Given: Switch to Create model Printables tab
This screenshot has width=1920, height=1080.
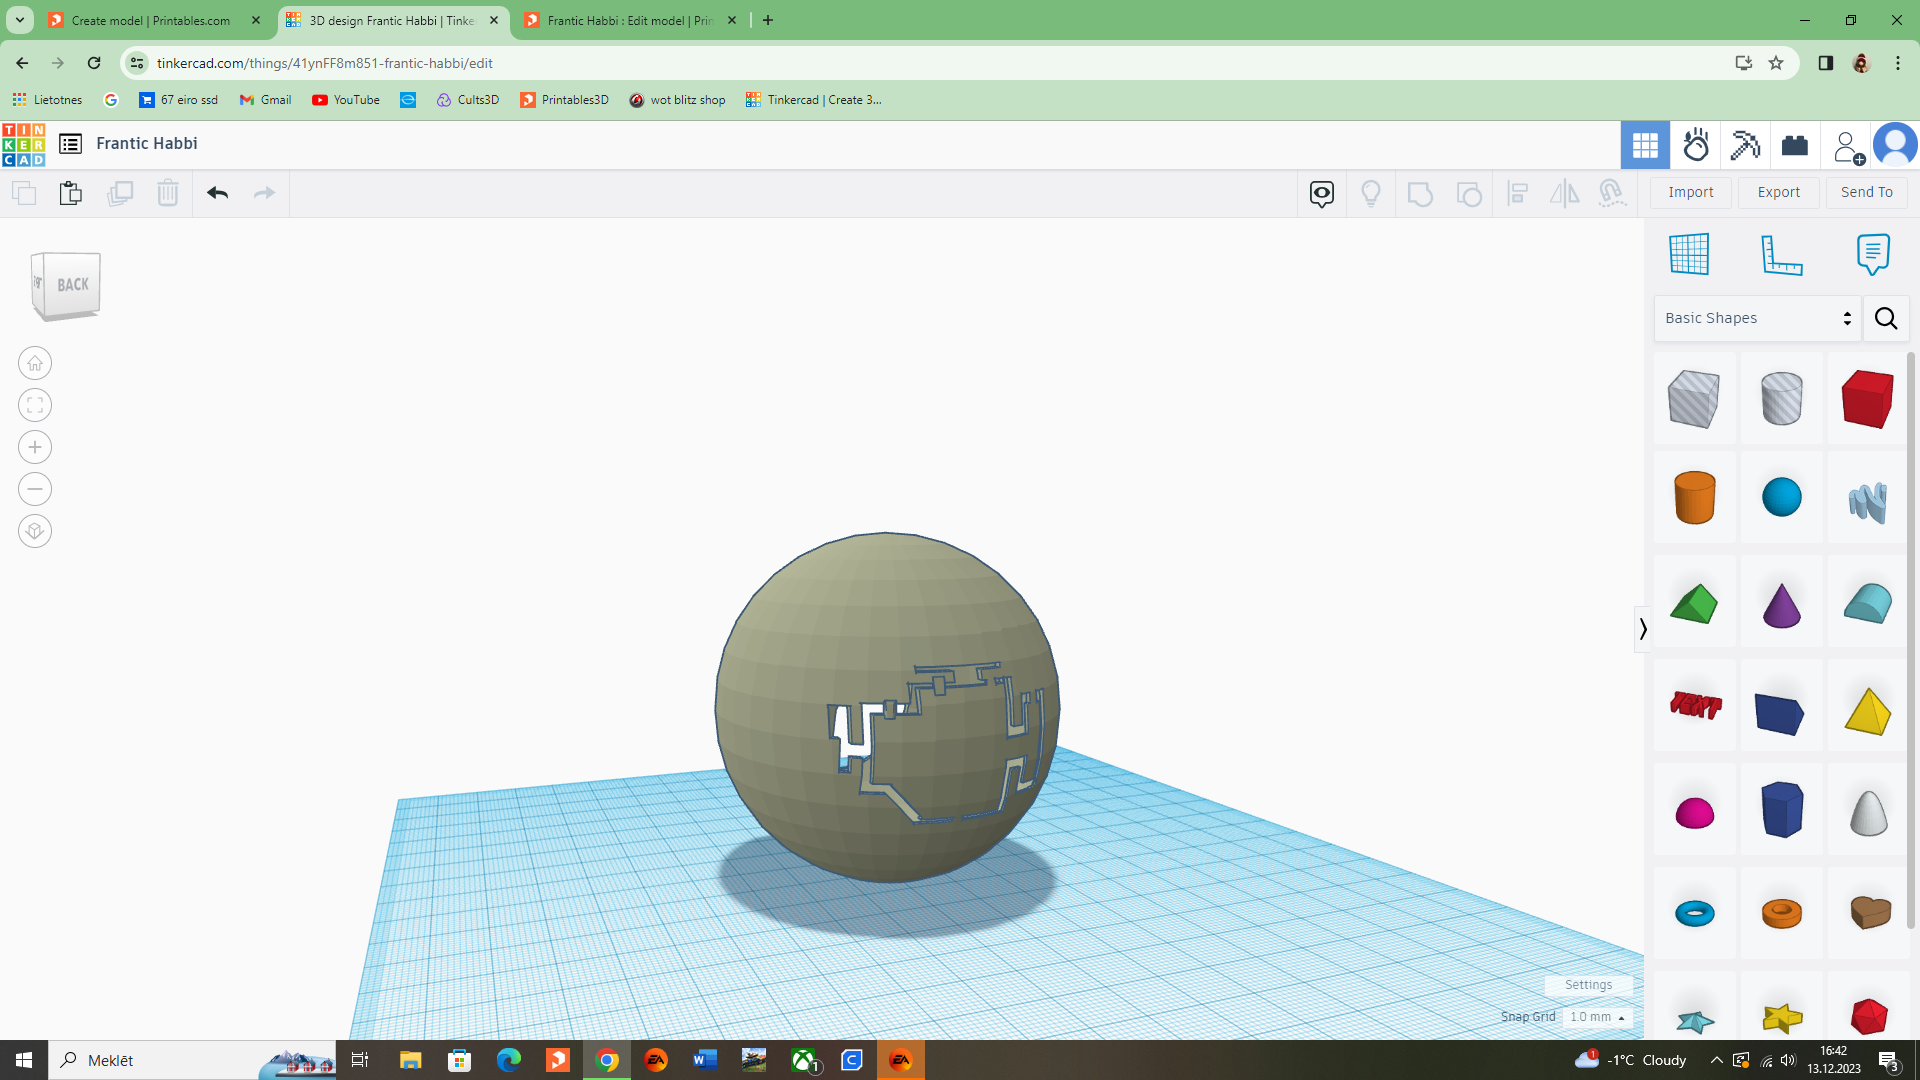Looking at the screenshot, I should point(151,20).
